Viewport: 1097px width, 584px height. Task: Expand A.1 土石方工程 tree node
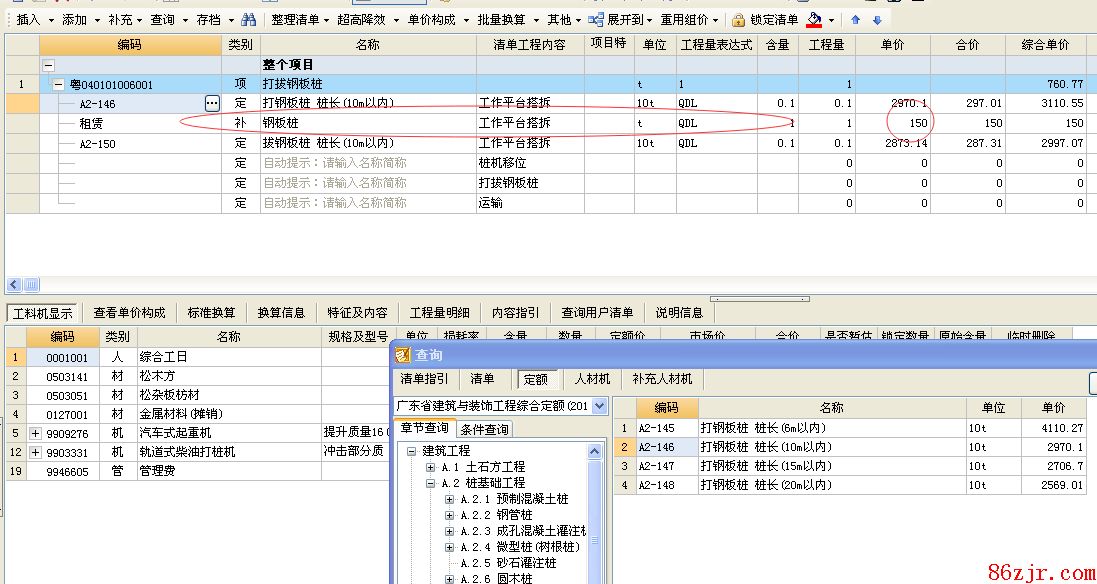click(x=431, y=467)
